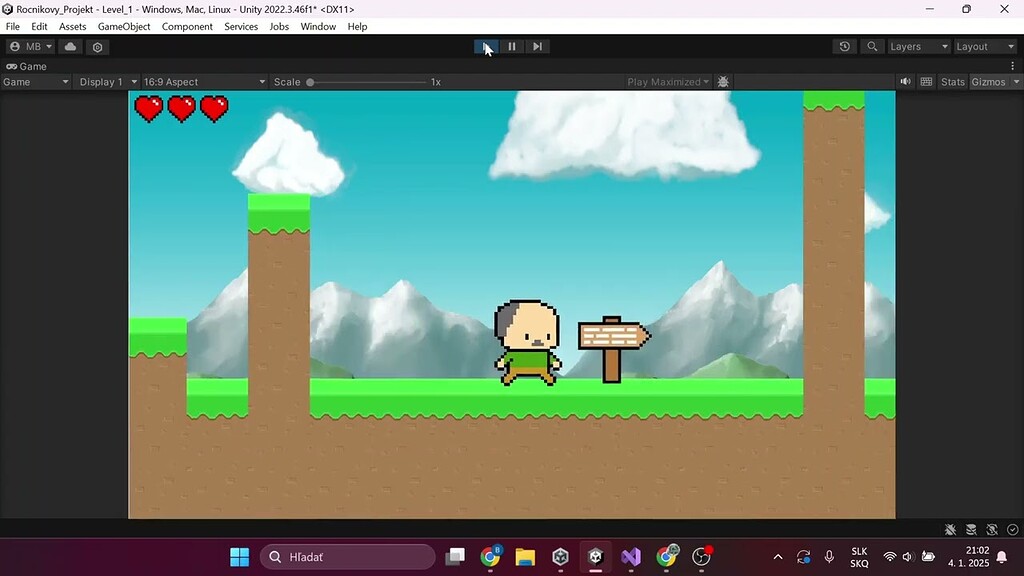Launch Visual Studio Code from the taskbar
The width and height of the screenshot is (1024, 576).
(631, 556)
